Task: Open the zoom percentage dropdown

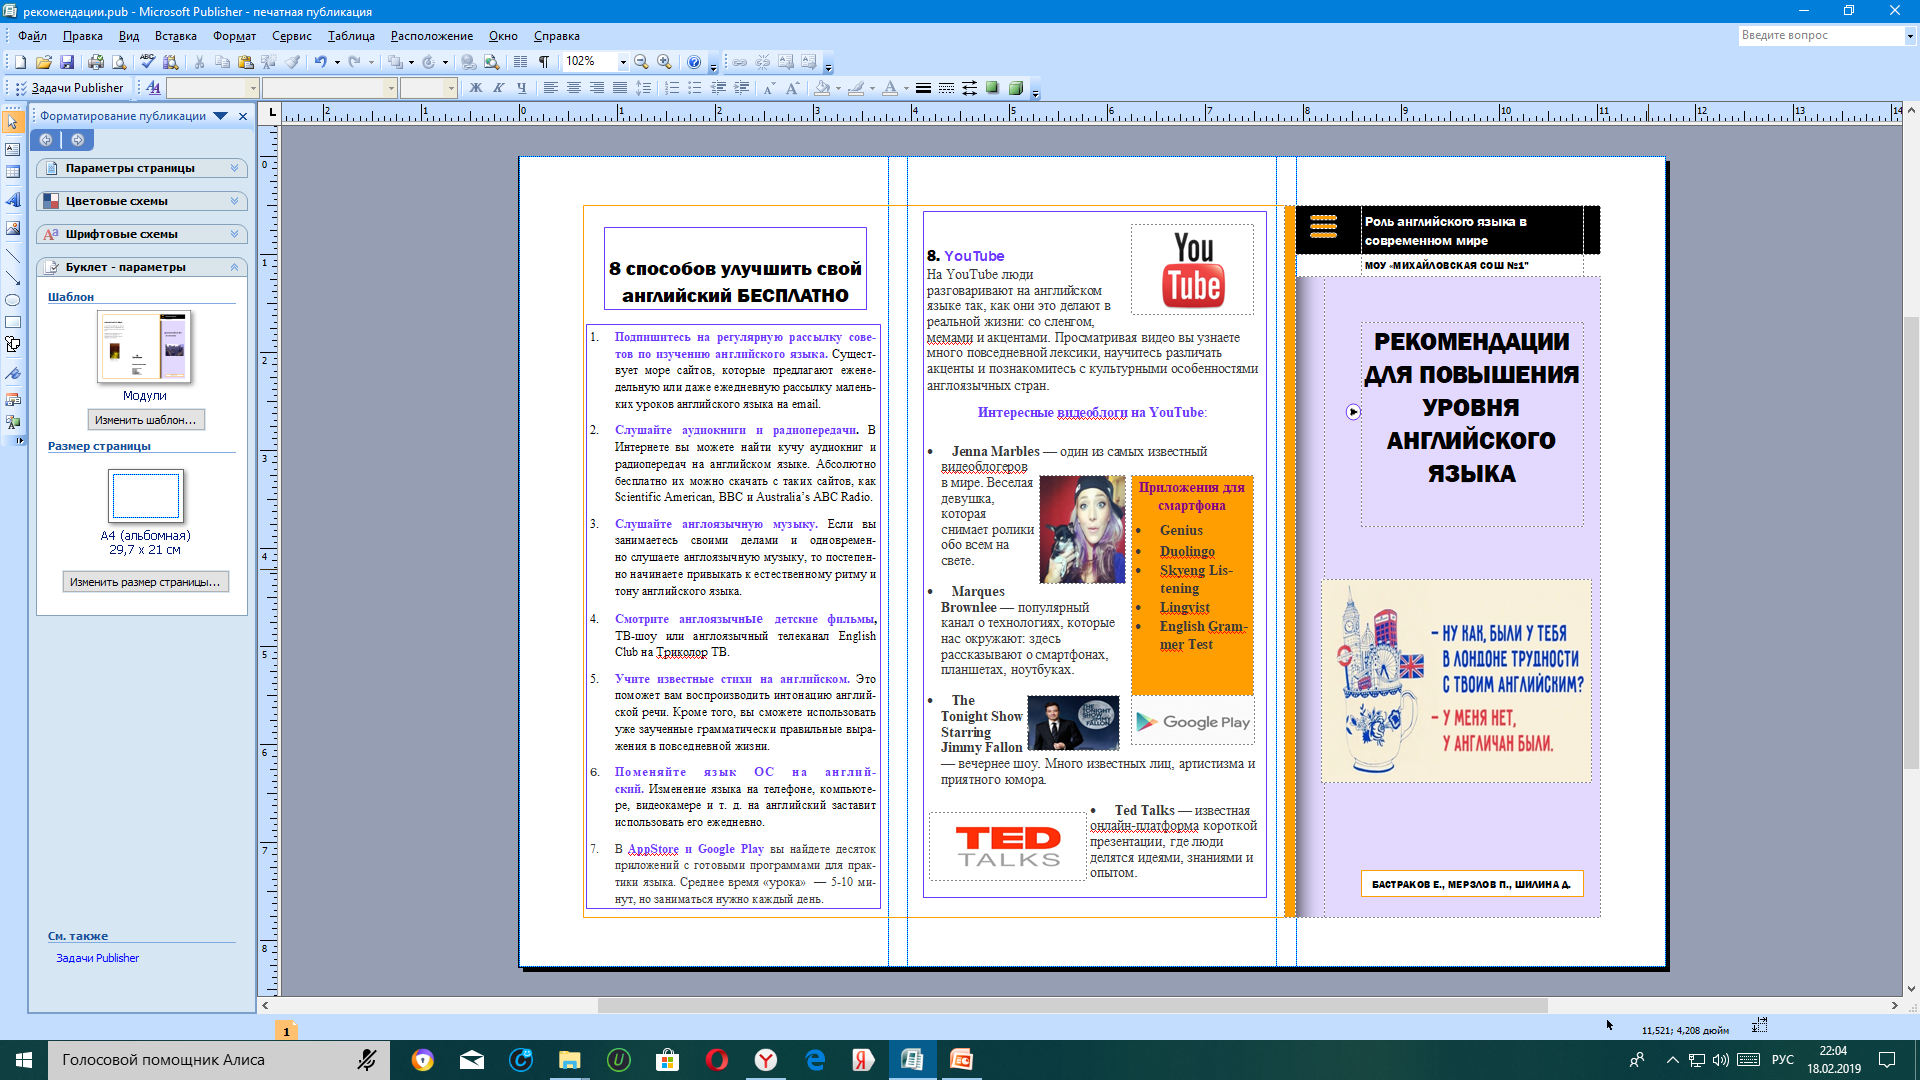Action: pyautogui.click(x=622, y=62)
